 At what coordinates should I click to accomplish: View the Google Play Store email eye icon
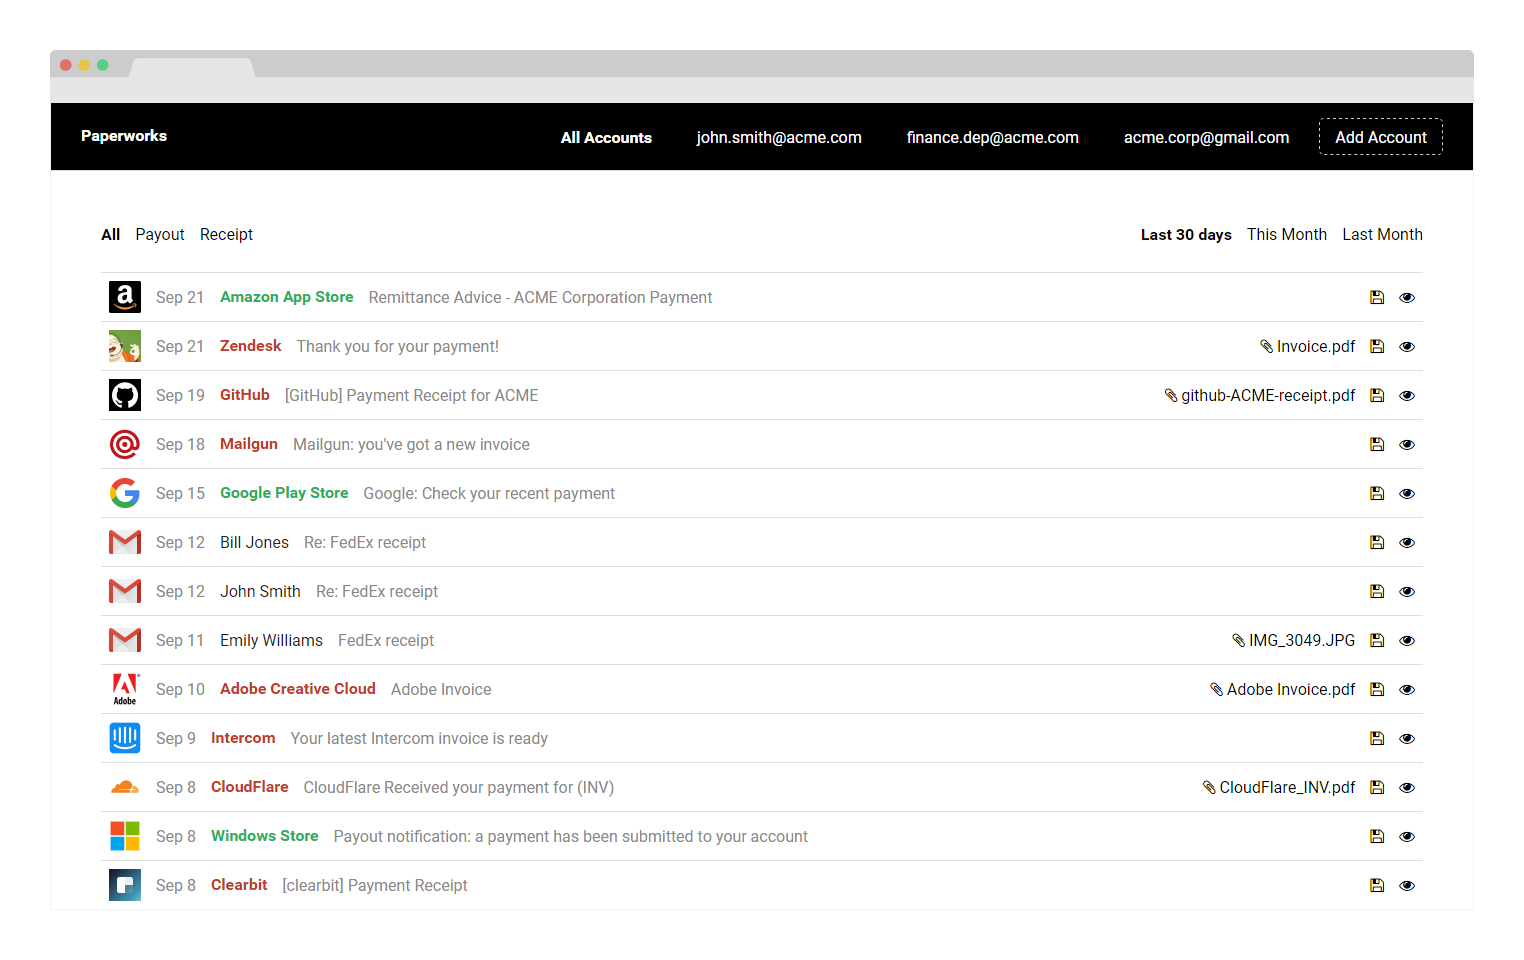point(1407,493)
